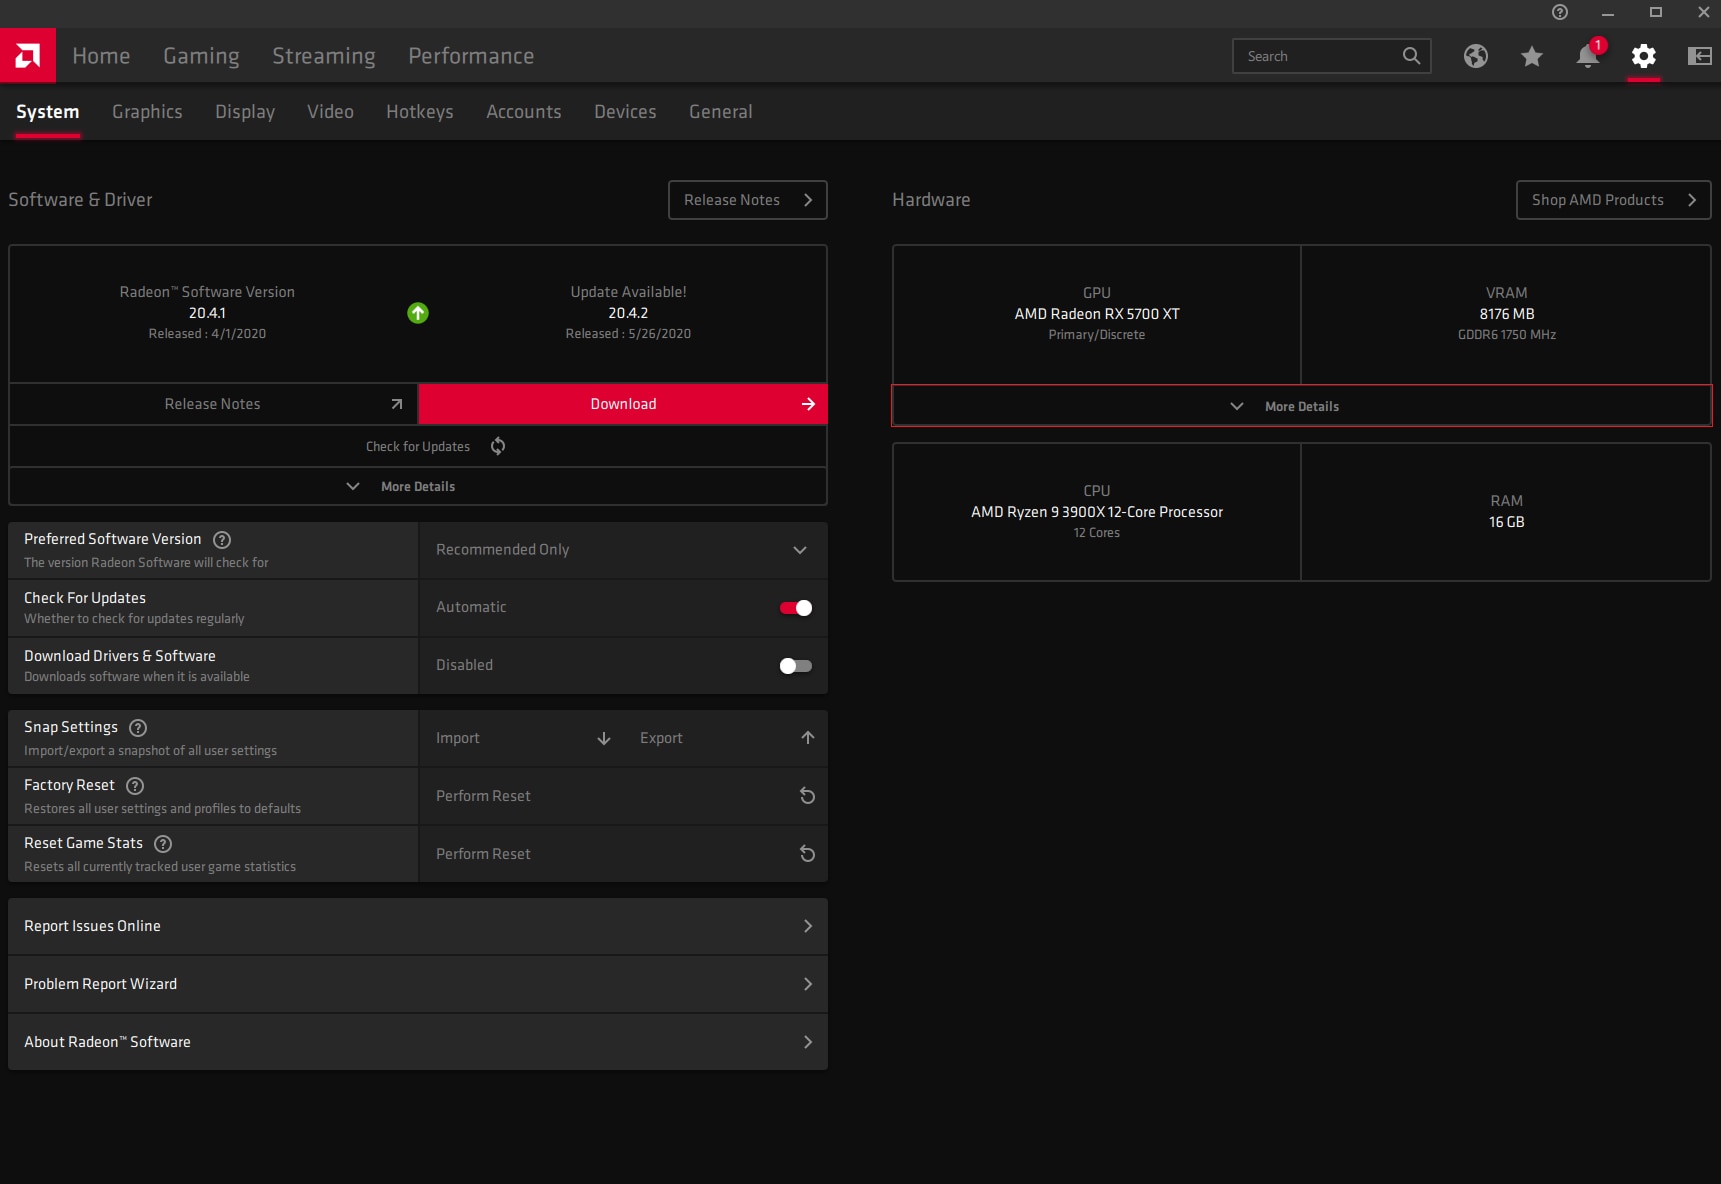Open the Recommended Only dropdown

[623, 550]
